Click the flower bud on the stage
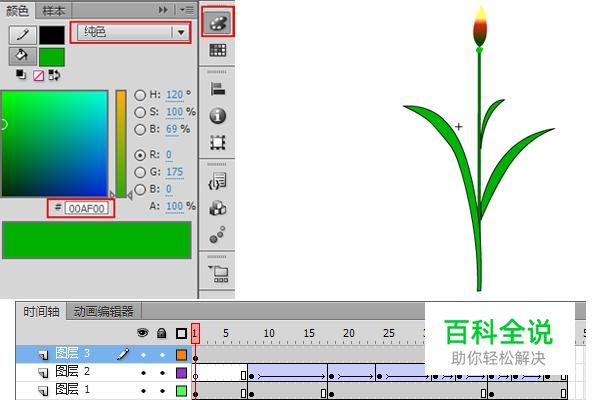Viewport: 600px width, 400px height. [x=480, y=26]
